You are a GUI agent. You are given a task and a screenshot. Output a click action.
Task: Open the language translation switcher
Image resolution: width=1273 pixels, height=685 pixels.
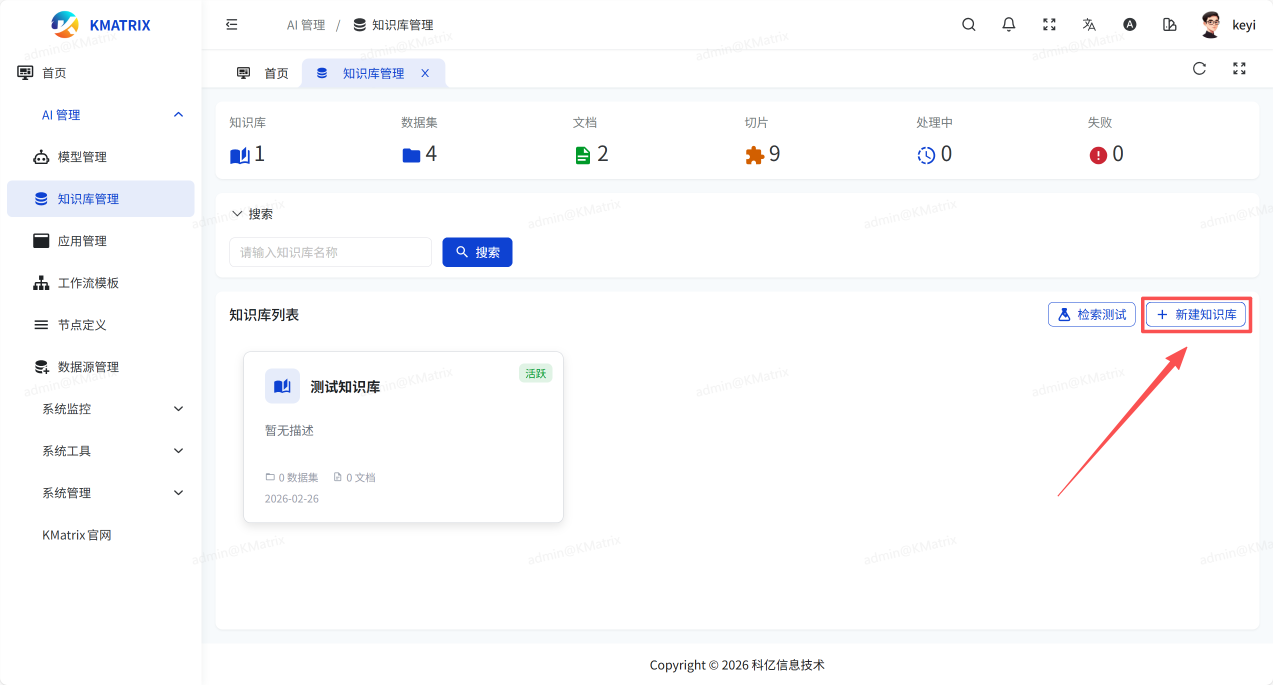click(1089, 25)
